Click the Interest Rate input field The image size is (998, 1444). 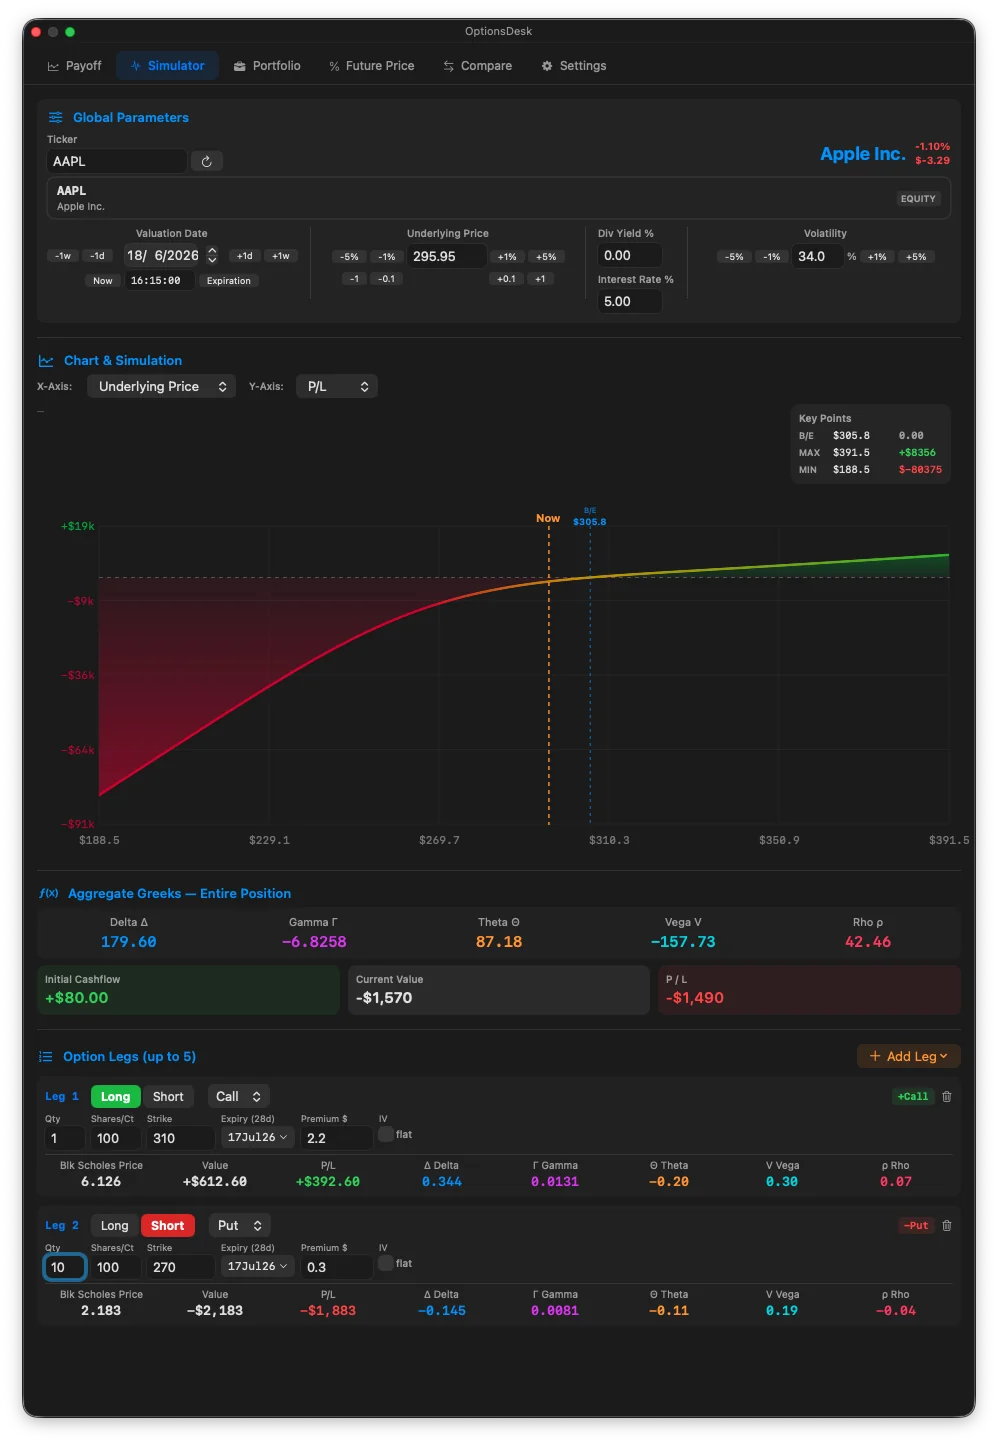[x=630, y=301]
